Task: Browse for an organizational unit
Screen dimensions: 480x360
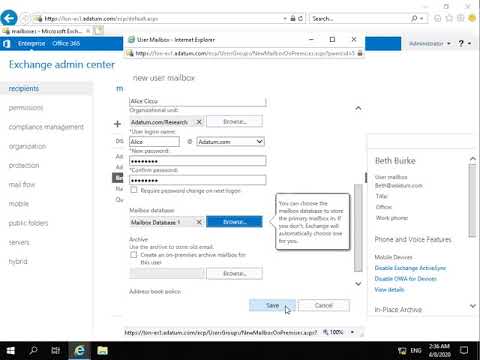Action: coord(234,122)
